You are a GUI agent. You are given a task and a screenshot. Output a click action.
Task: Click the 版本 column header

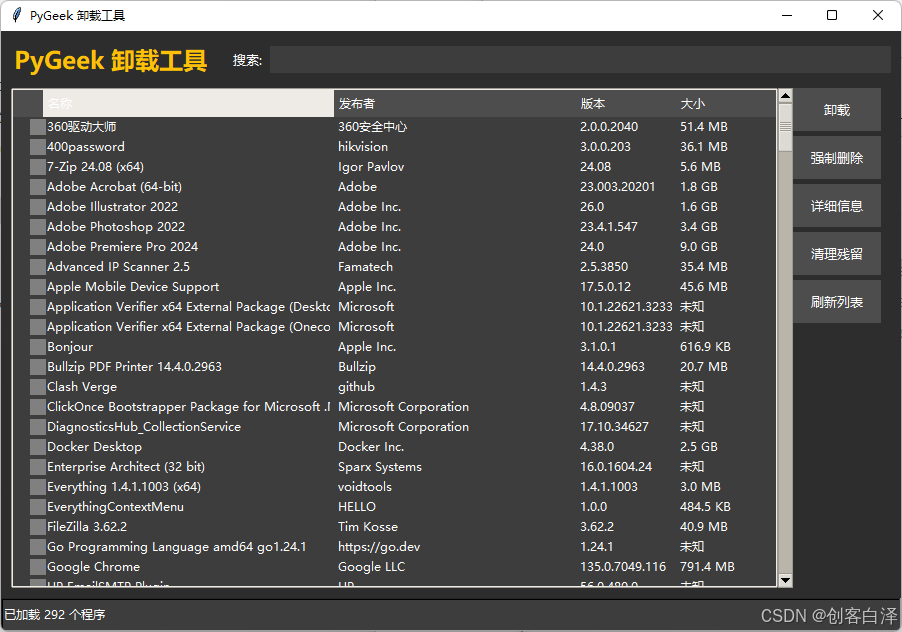625,104
